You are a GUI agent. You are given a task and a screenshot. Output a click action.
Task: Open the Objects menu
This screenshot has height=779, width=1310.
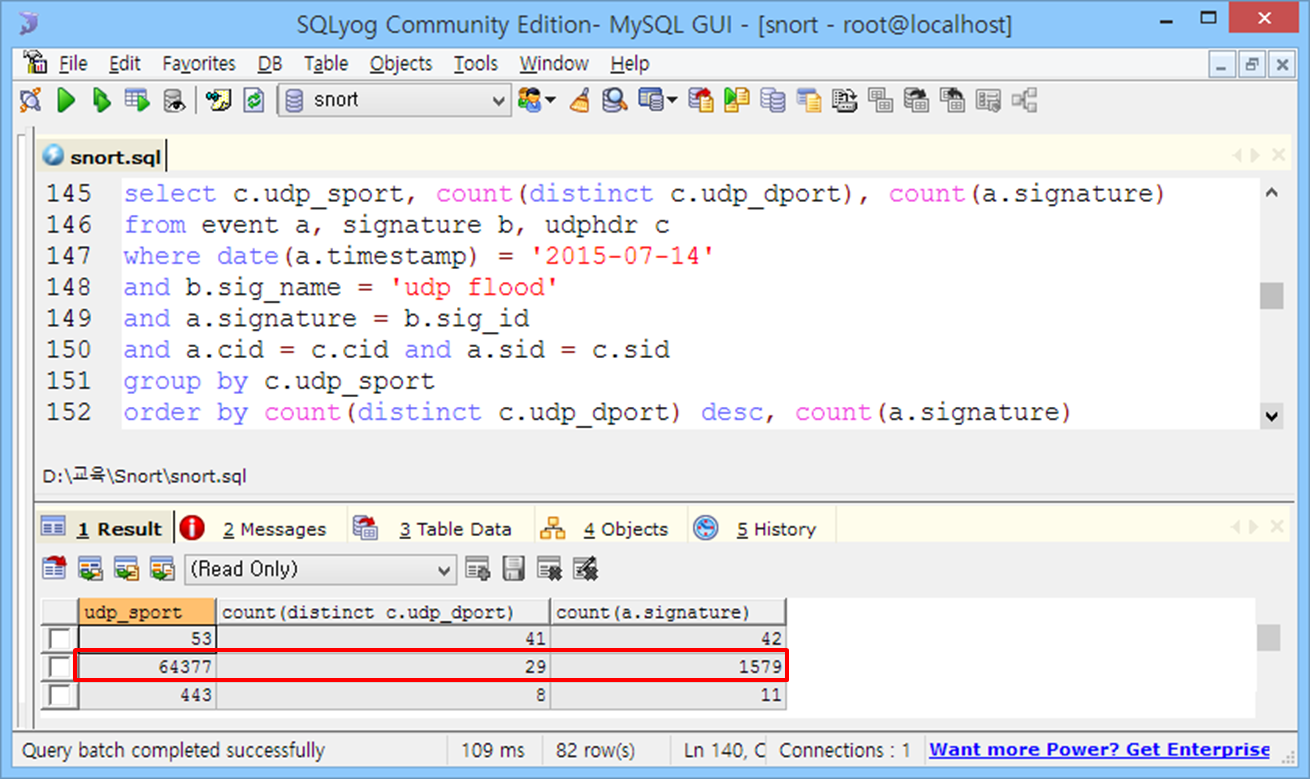pyautogui.click(x=401, y=64)
